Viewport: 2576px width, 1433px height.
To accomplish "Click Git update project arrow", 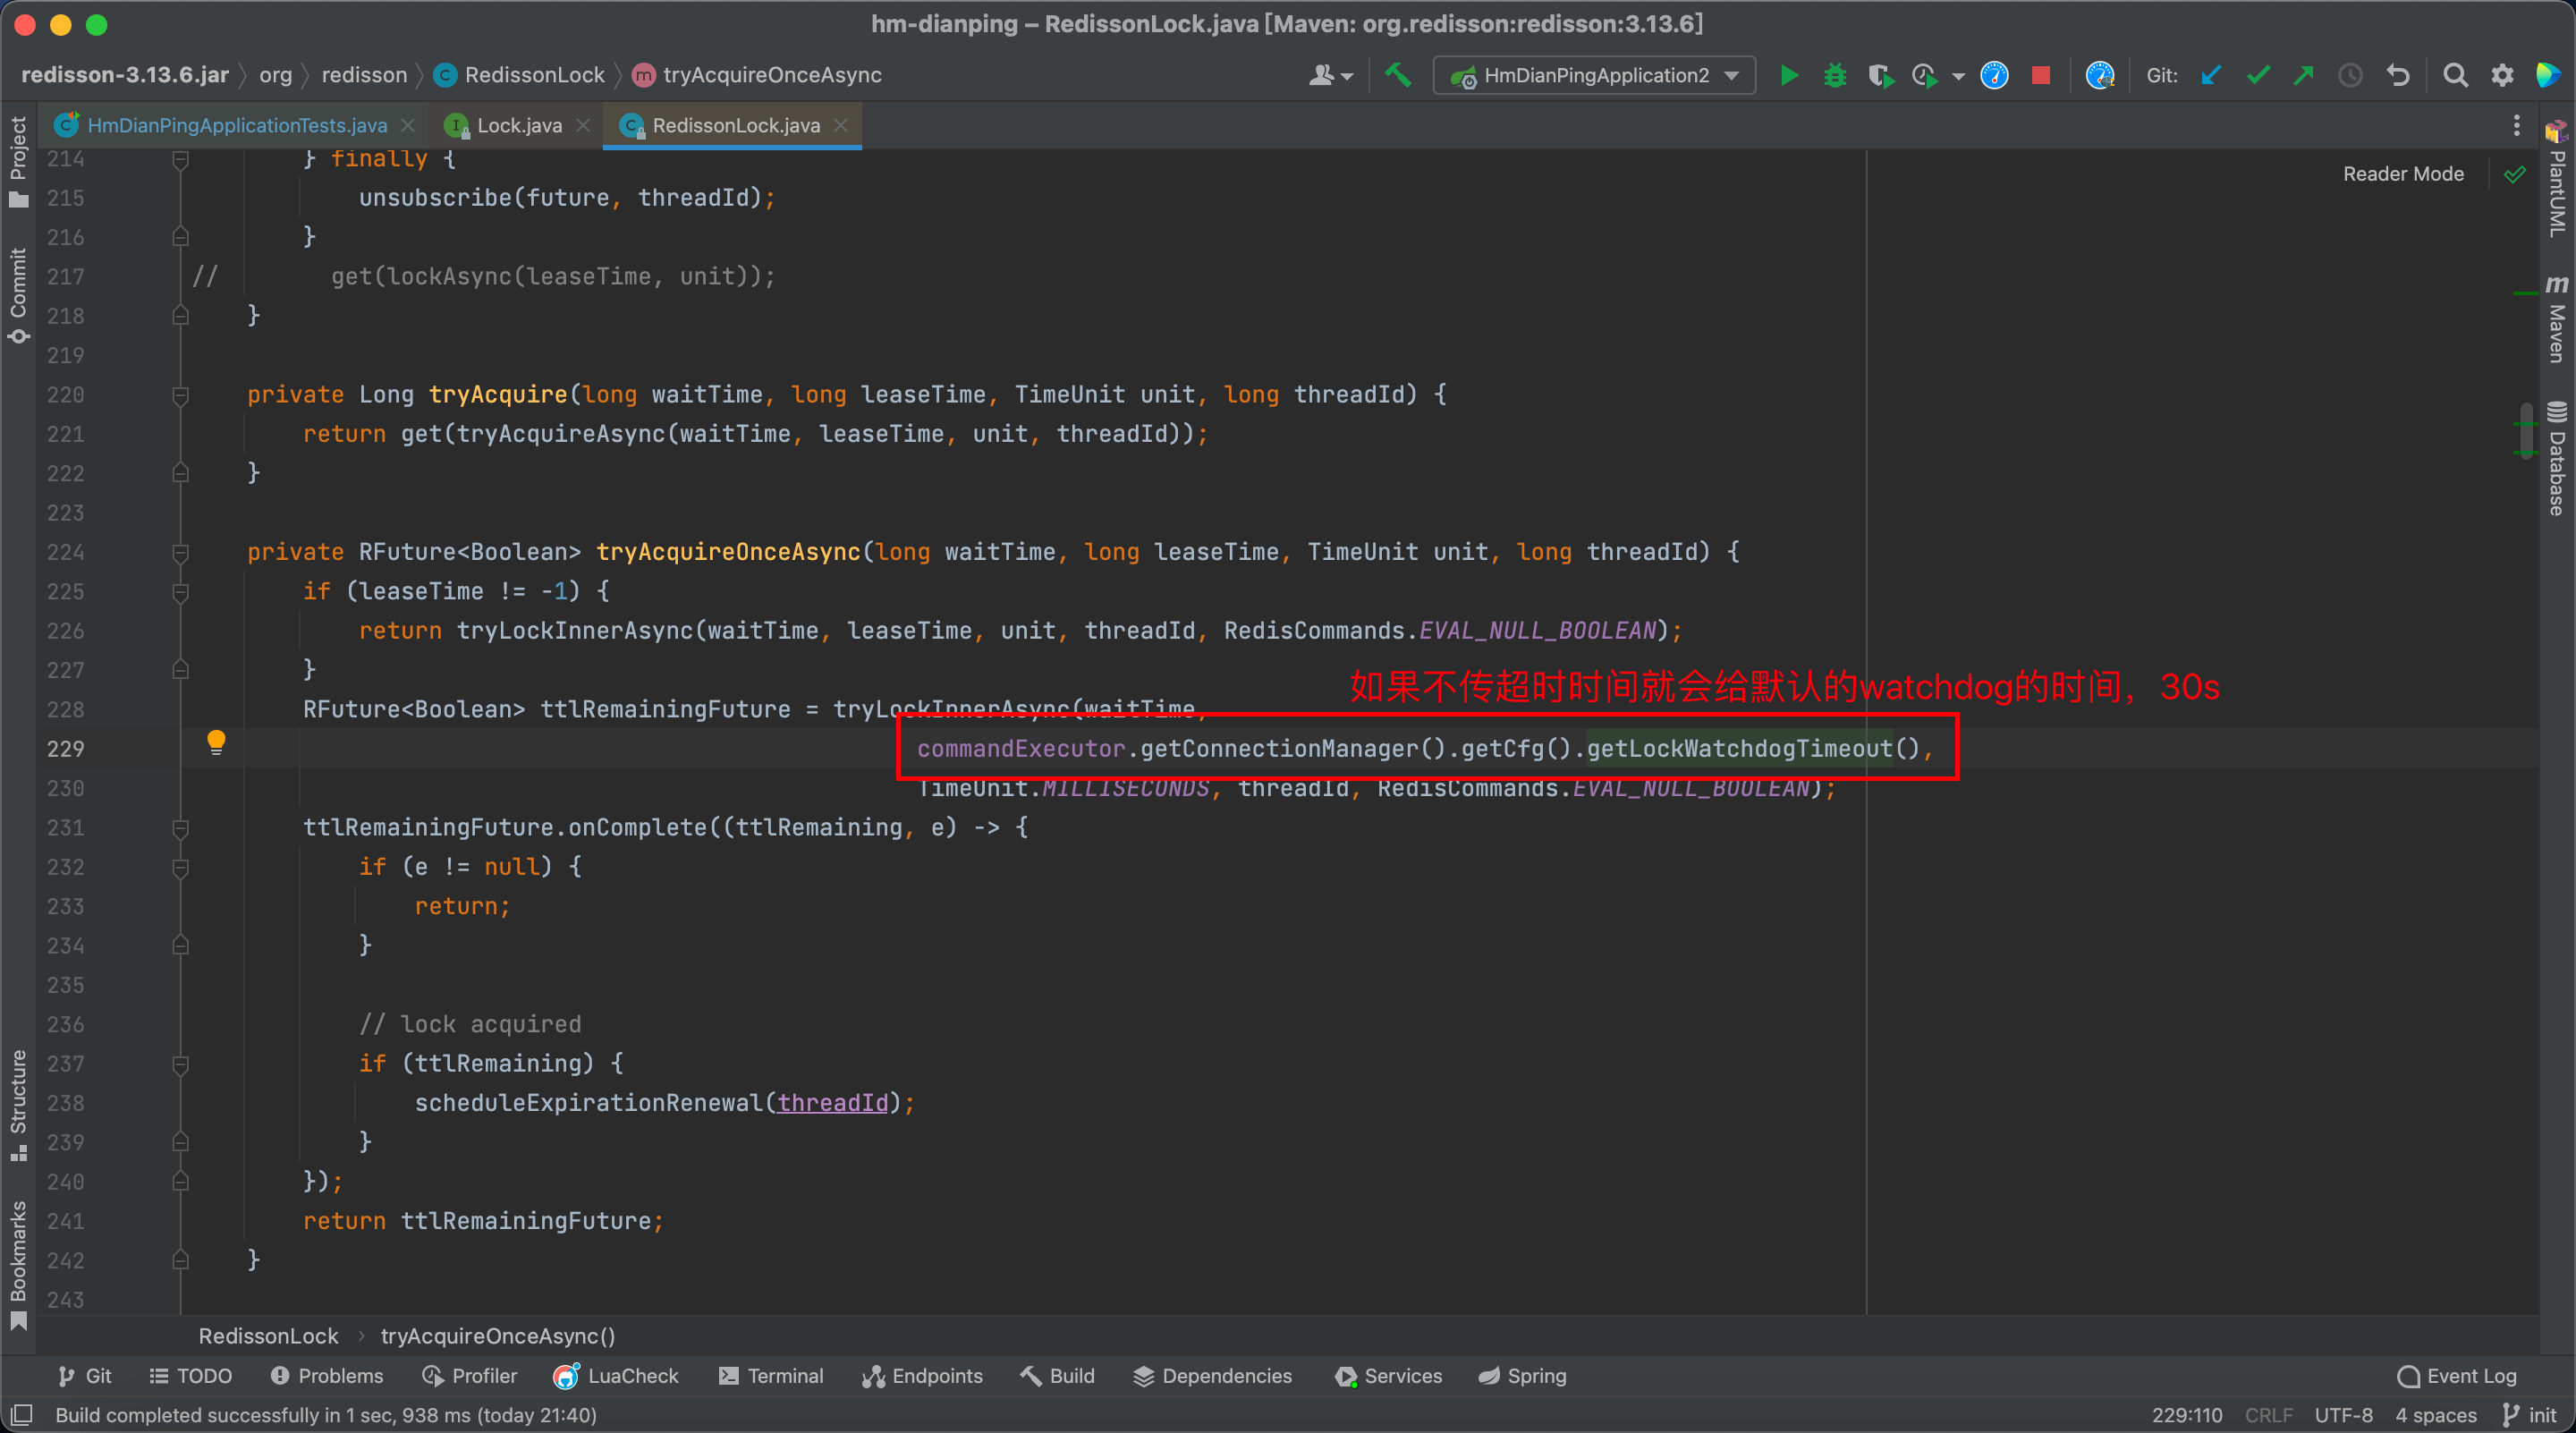I will click(x=2210, y=75).
